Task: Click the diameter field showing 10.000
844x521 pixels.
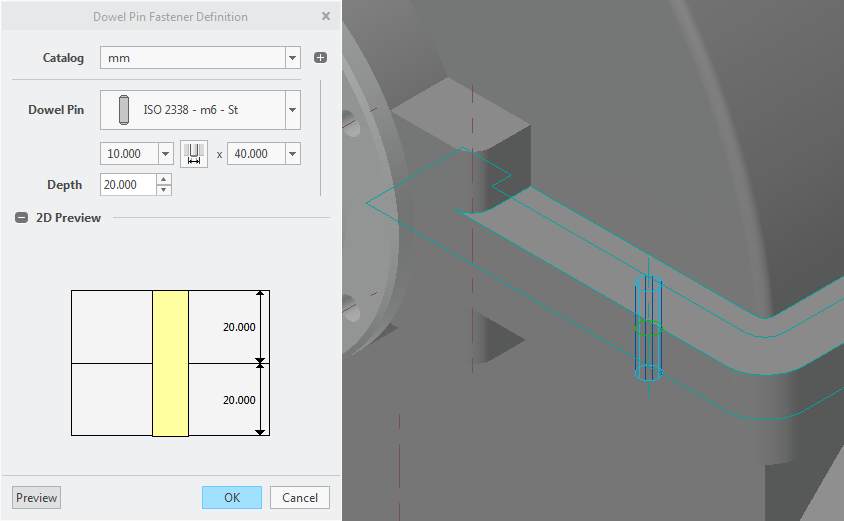Action: (129, 154)
